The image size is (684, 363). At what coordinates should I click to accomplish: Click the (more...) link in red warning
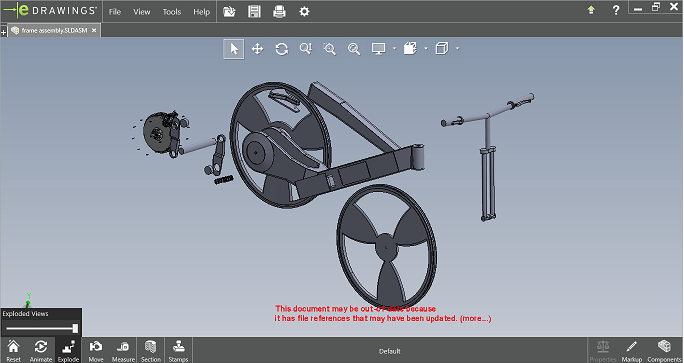(475, 318)
